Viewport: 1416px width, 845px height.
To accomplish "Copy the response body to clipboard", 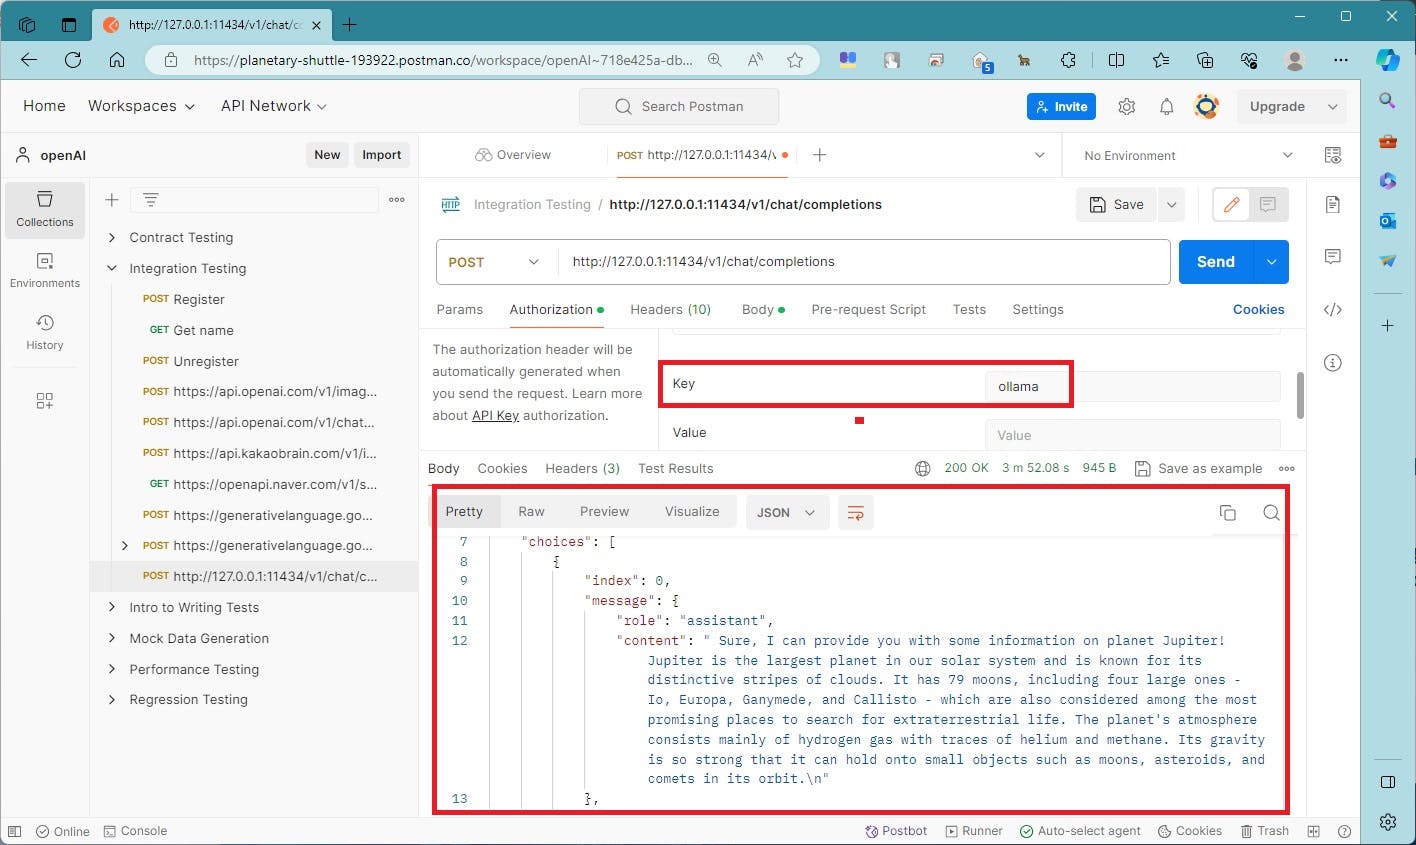I will [x=1228, y=513].
